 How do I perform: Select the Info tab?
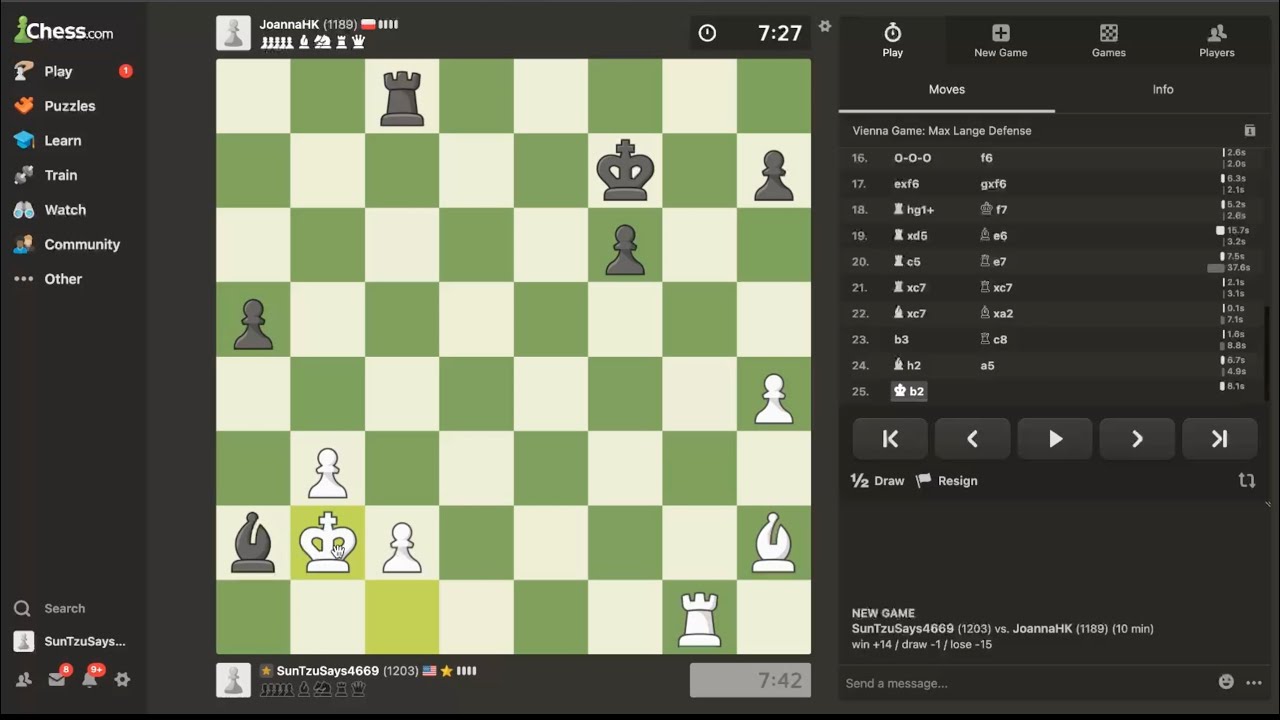[x=1163, y=90]
